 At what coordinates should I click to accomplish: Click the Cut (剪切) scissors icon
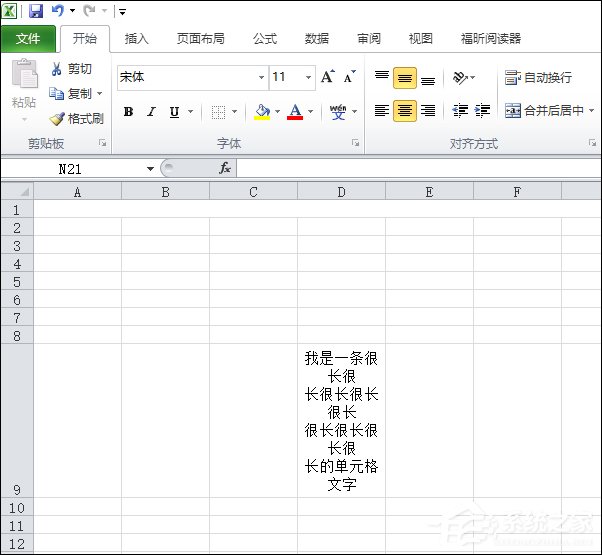pos(57,69)
